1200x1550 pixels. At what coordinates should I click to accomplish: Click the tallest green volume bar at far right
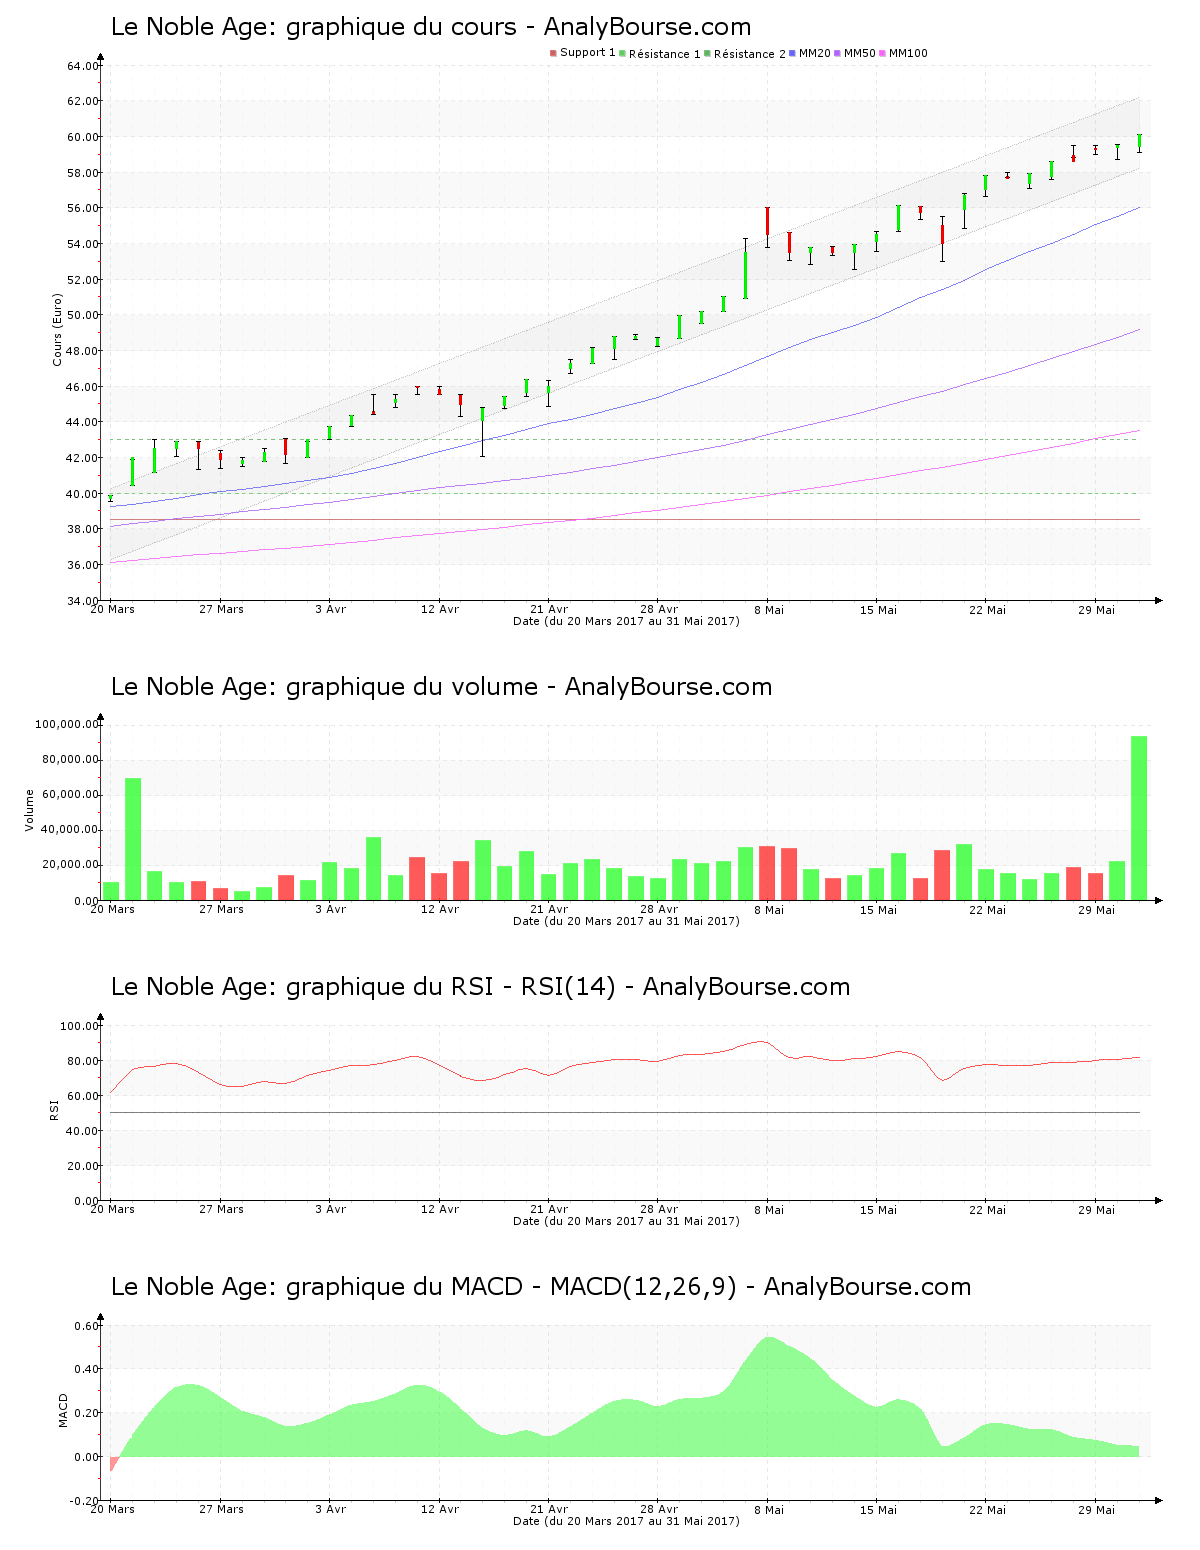tap(1139, 818)
